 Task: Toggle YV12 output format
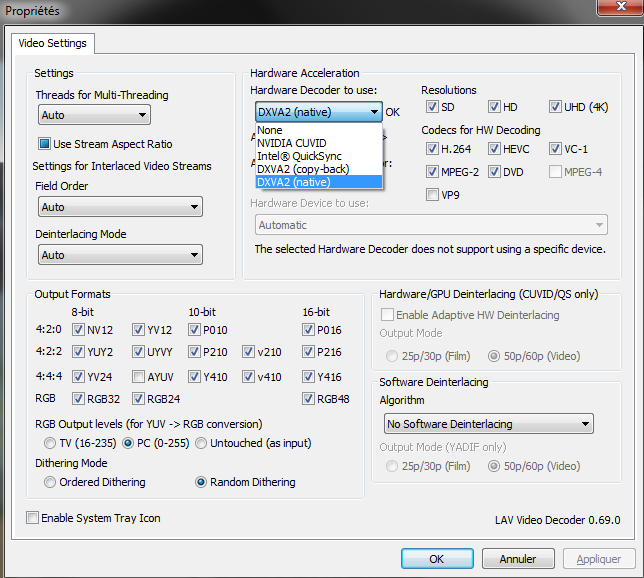[x=138, y=329]
